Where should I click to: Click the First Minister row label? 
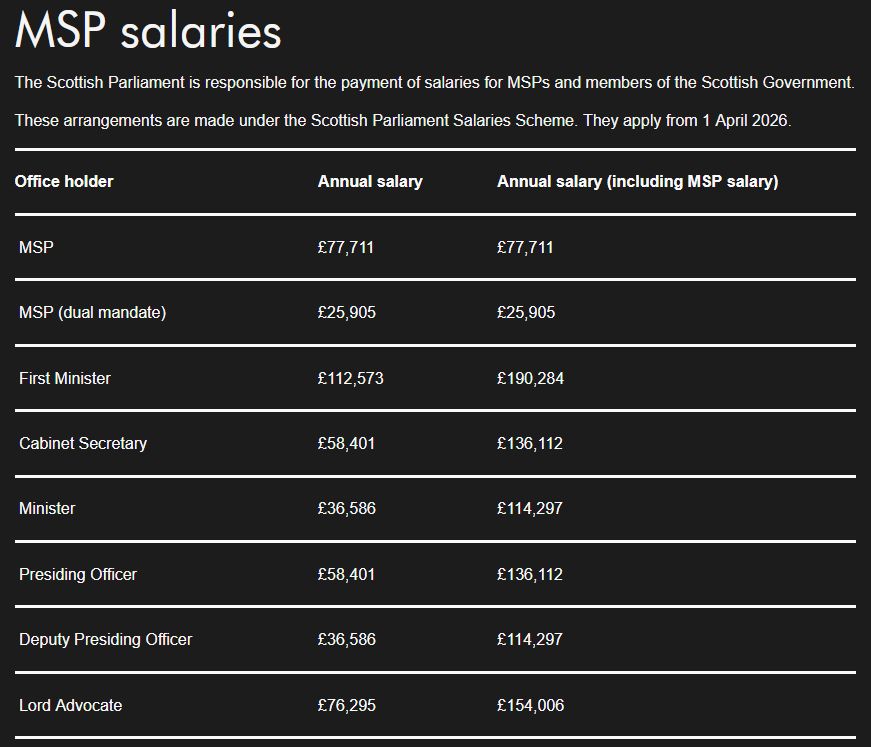point(64,378)
